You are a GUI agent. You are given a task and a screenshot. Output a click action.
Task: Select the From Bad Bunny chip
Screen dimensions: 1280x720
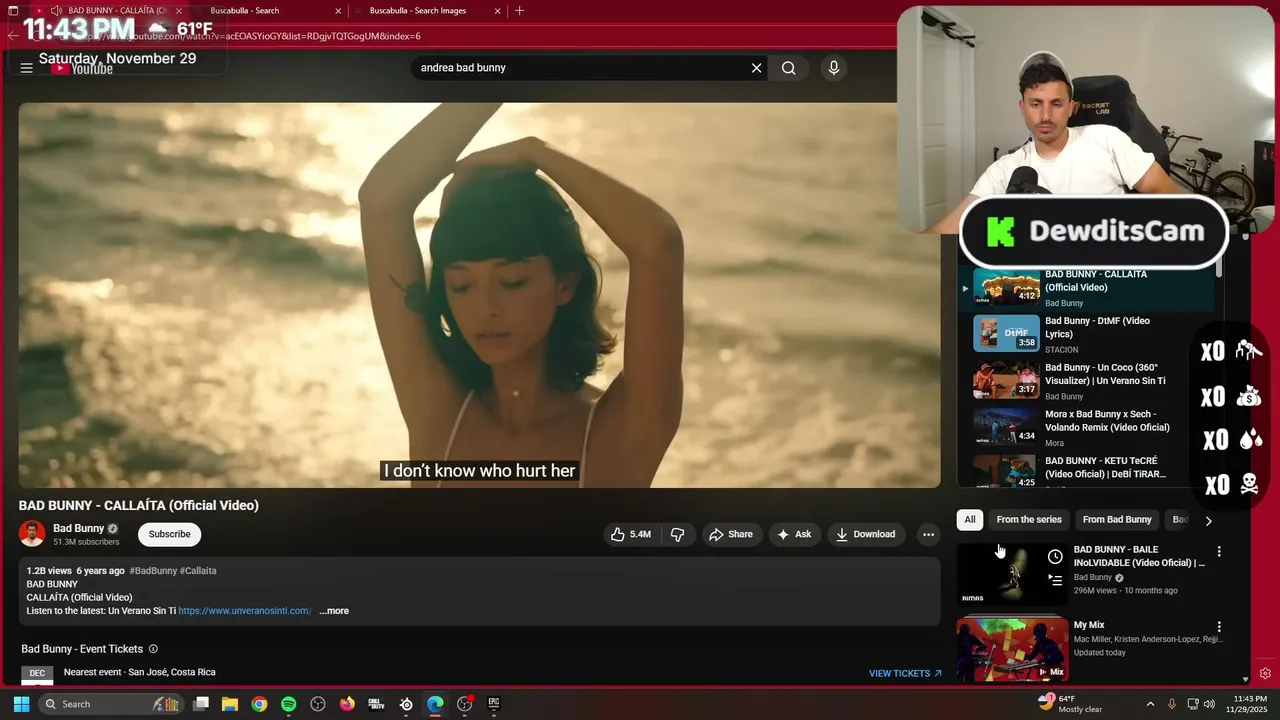(1117, 519)
